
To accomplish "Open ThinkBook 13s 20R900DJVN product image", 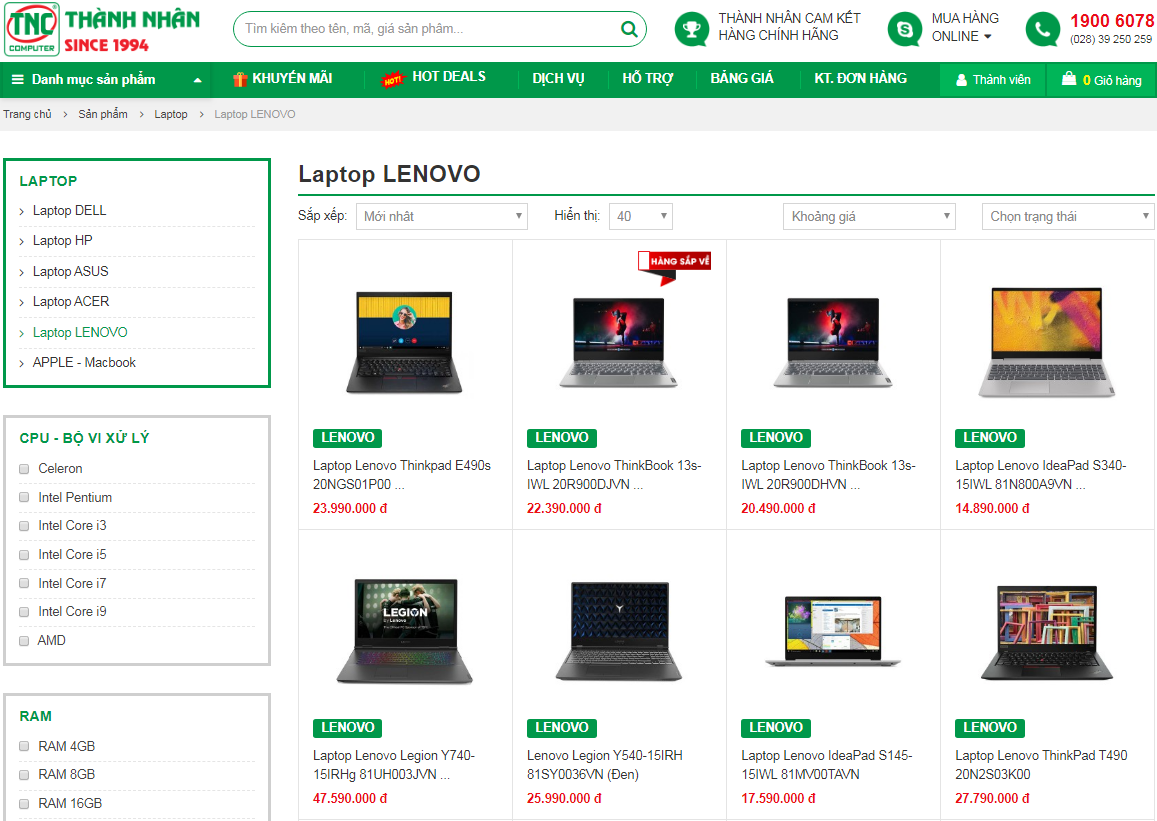I will click(618, 342).
